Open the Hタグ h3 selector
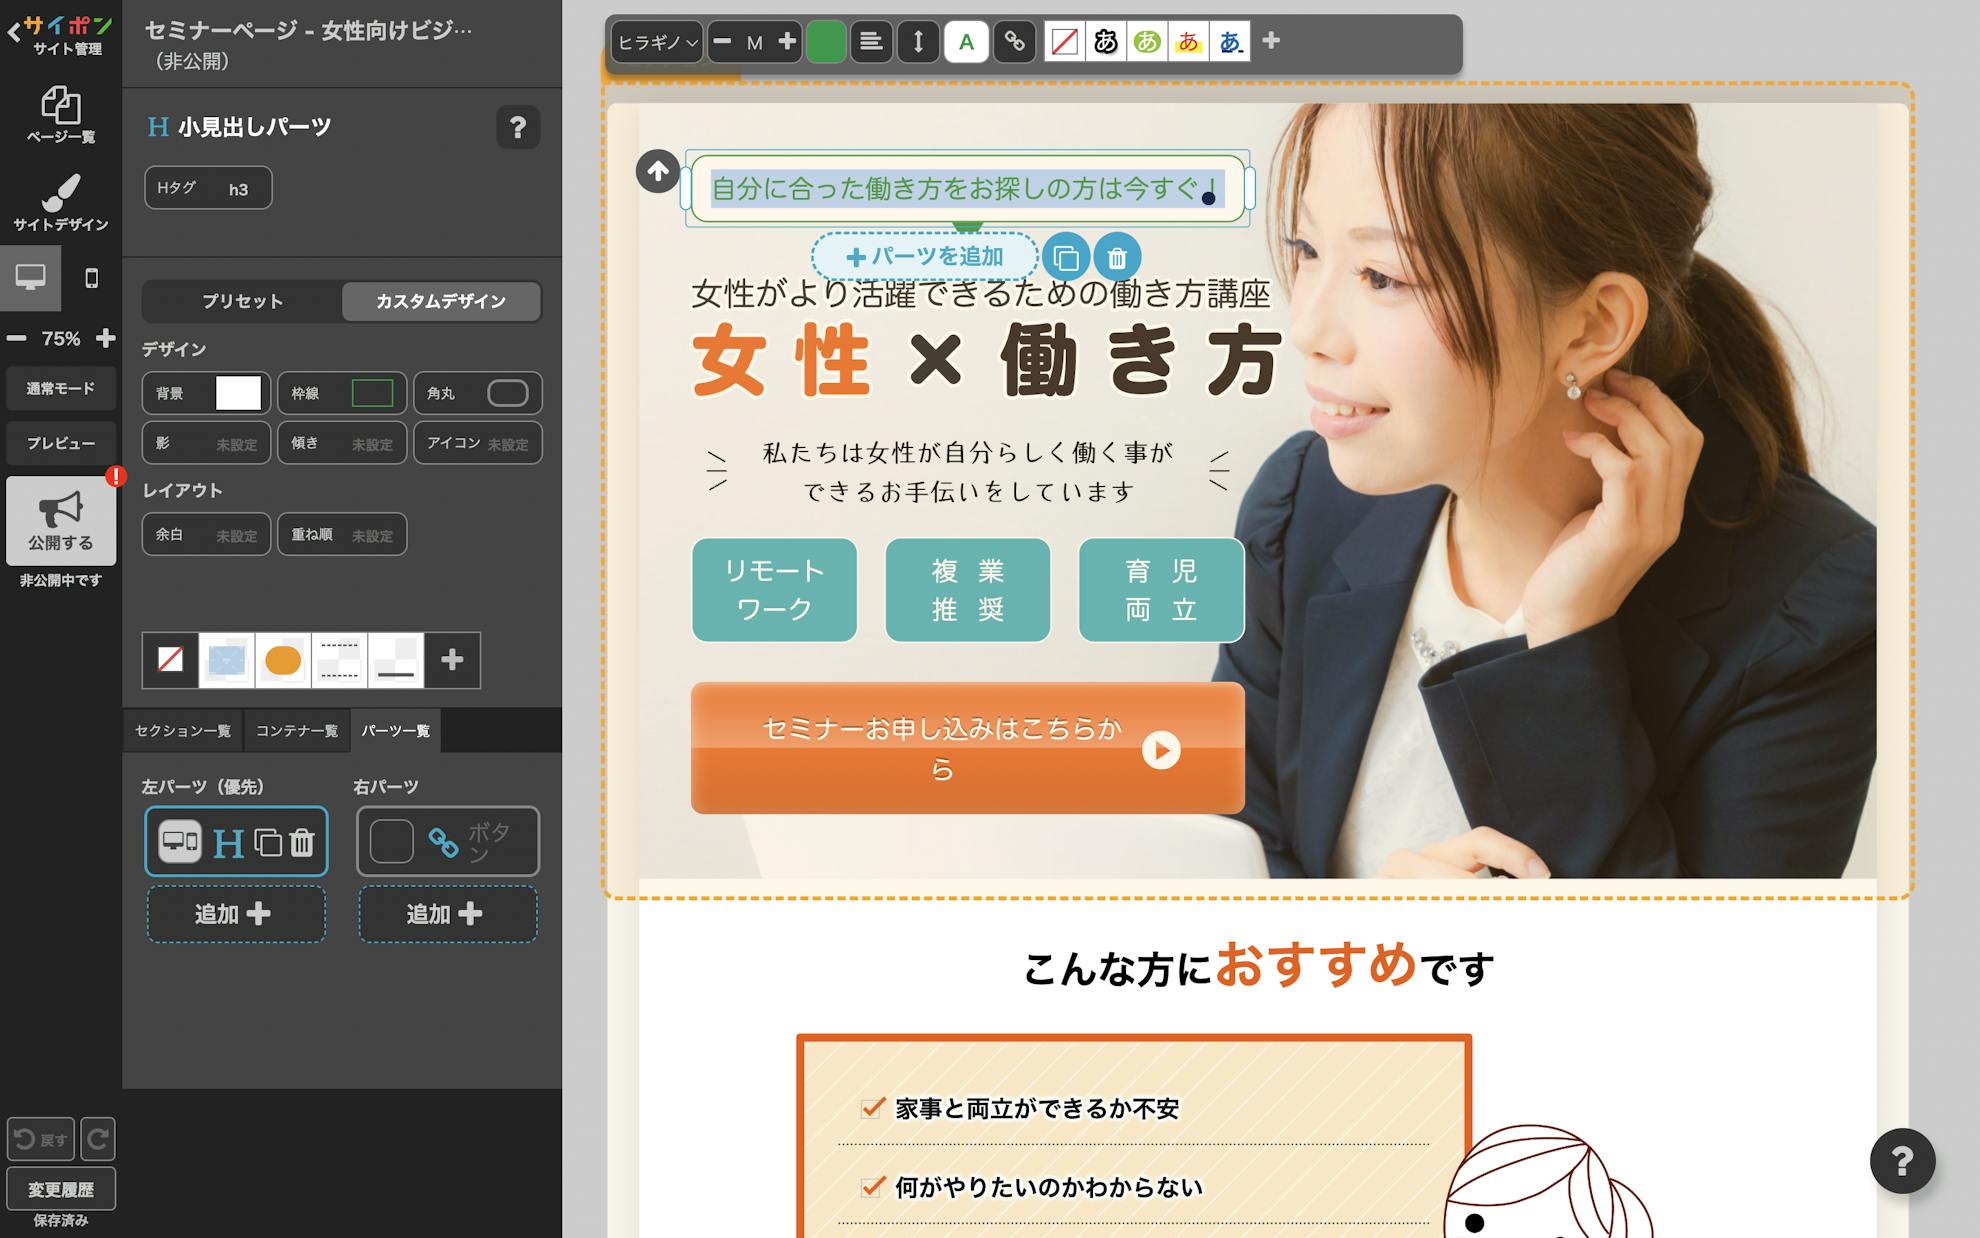 [208, 188]
